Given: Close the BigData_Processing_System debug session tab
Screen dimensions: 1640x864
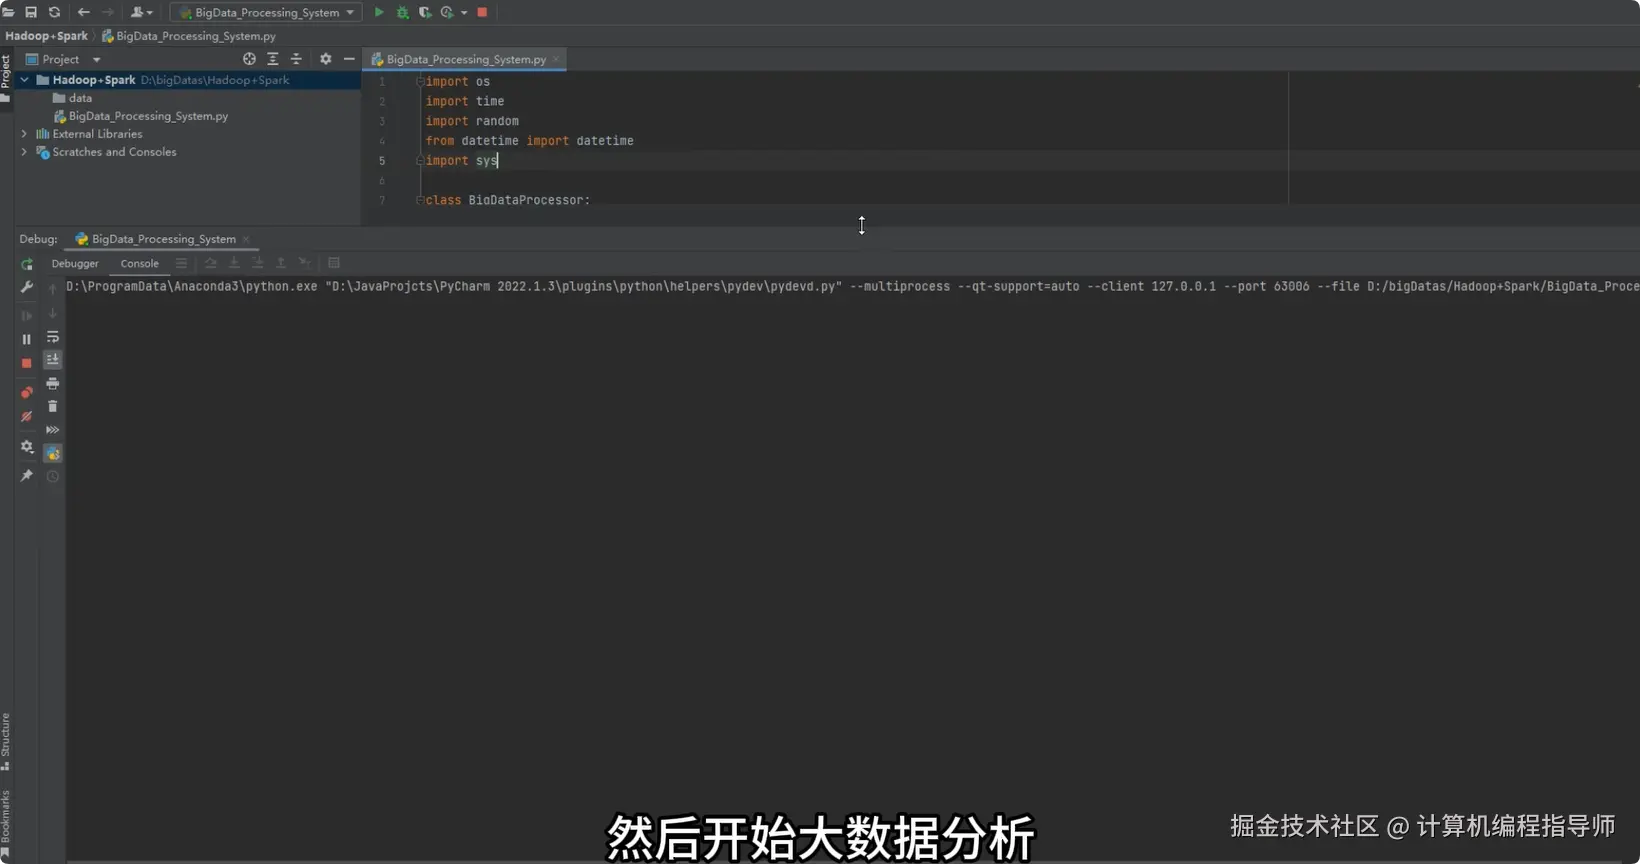Looking at the screenshot, I should coord(246,239).
